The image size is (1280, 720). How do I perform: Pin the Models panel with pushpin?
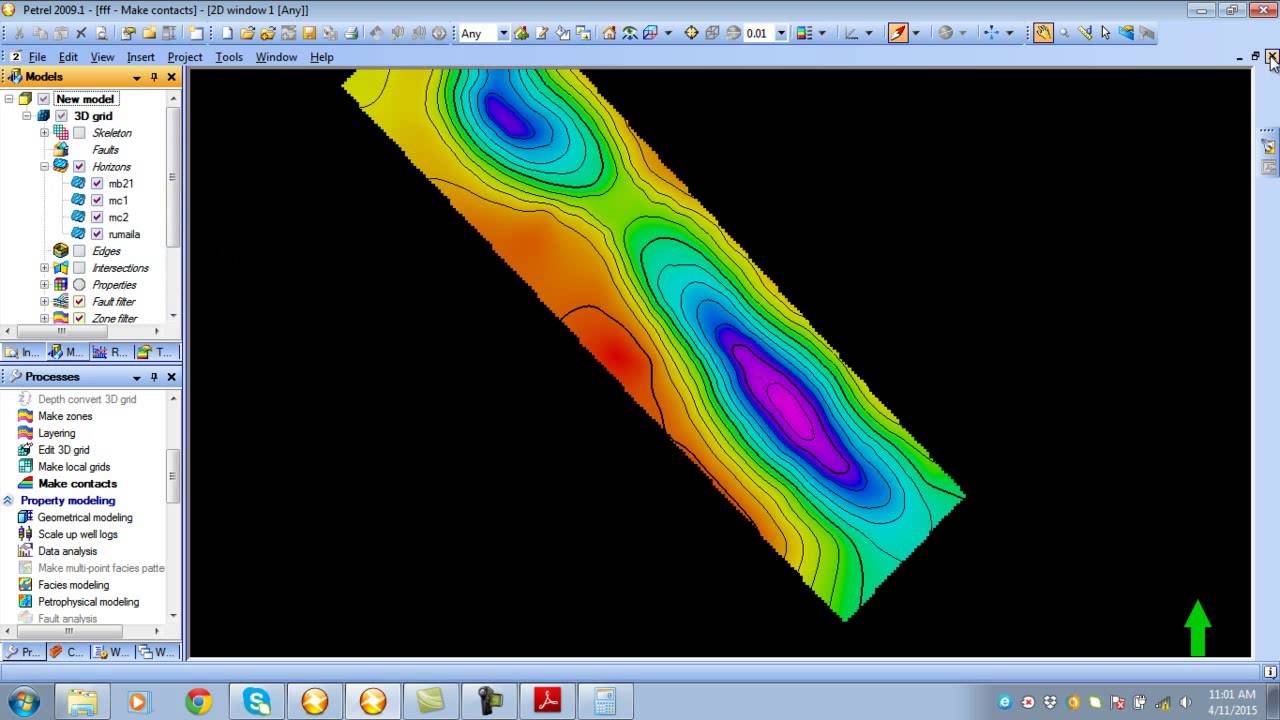tap(154, 77)
